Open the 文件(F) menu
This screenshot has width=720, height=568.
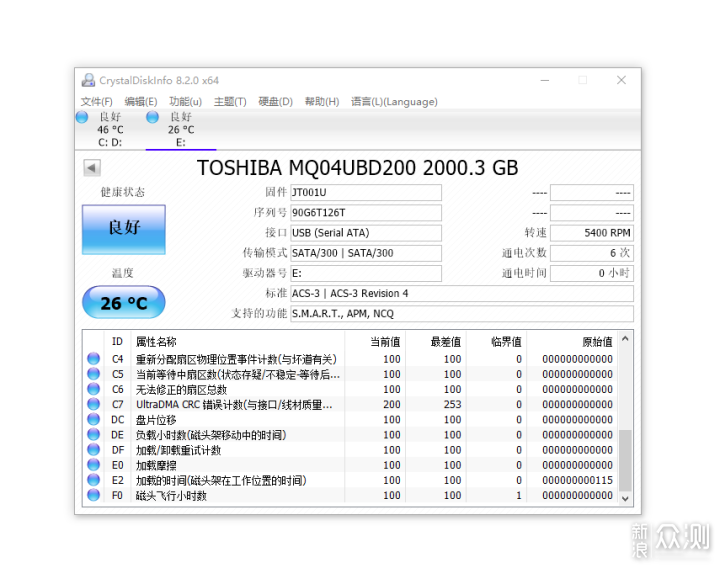[96, 101]
